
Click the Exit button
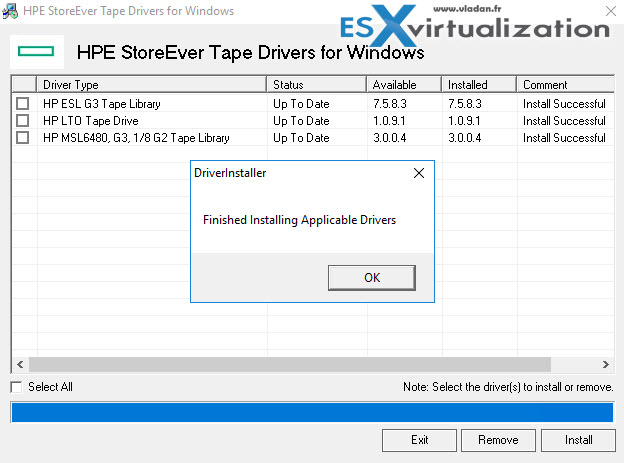pos(419,440)
